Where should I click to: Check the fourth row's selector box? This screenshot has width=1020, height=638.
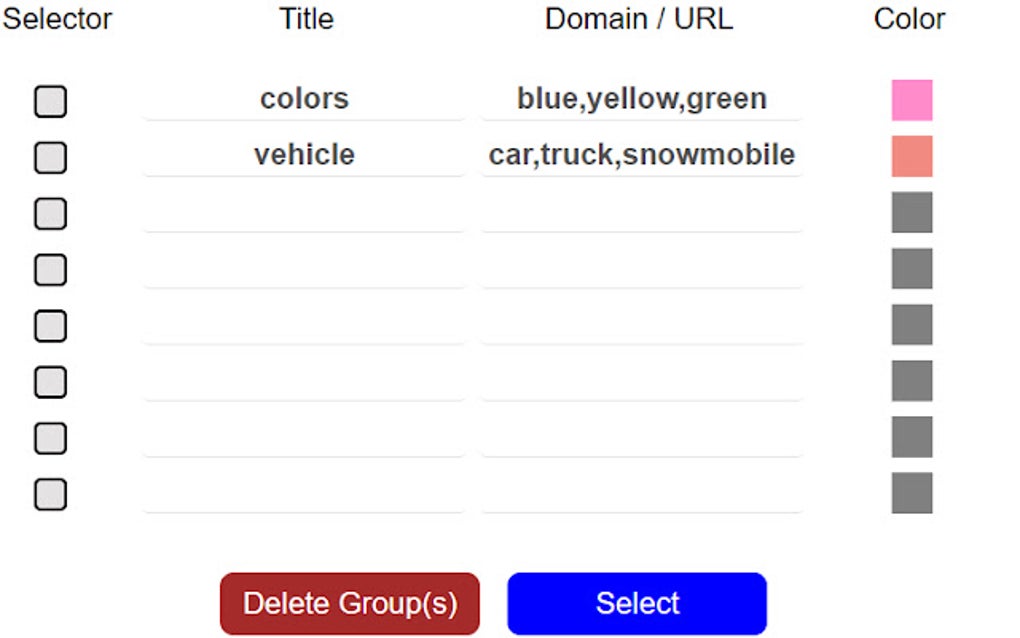50,269
